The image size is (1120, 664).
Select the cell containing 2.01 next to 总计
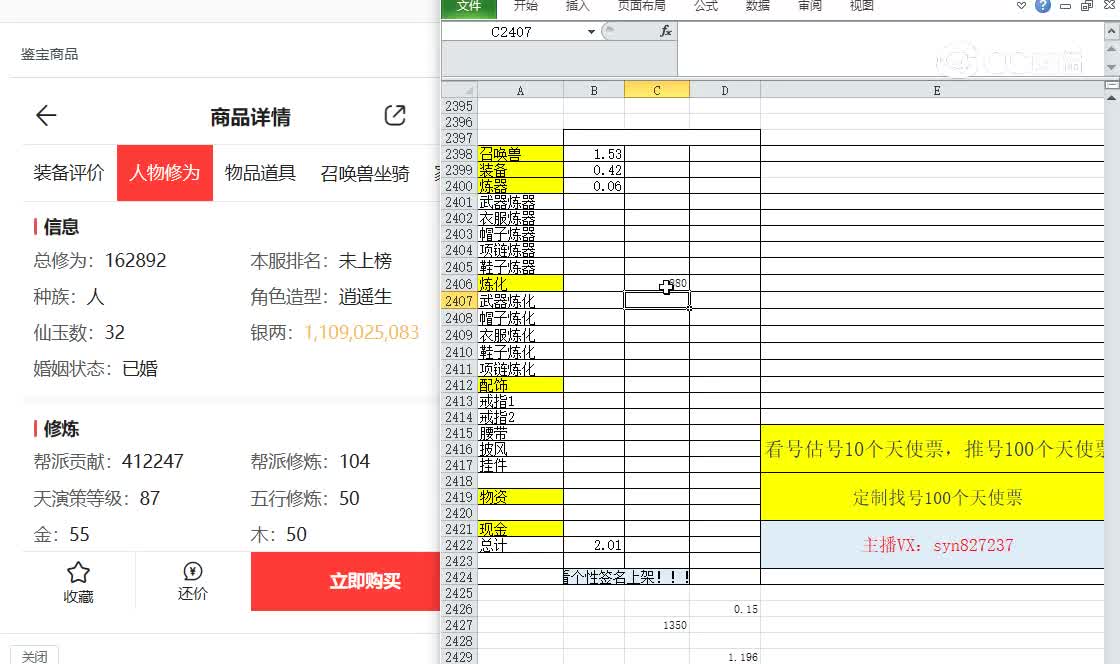[x=594, y=545]
